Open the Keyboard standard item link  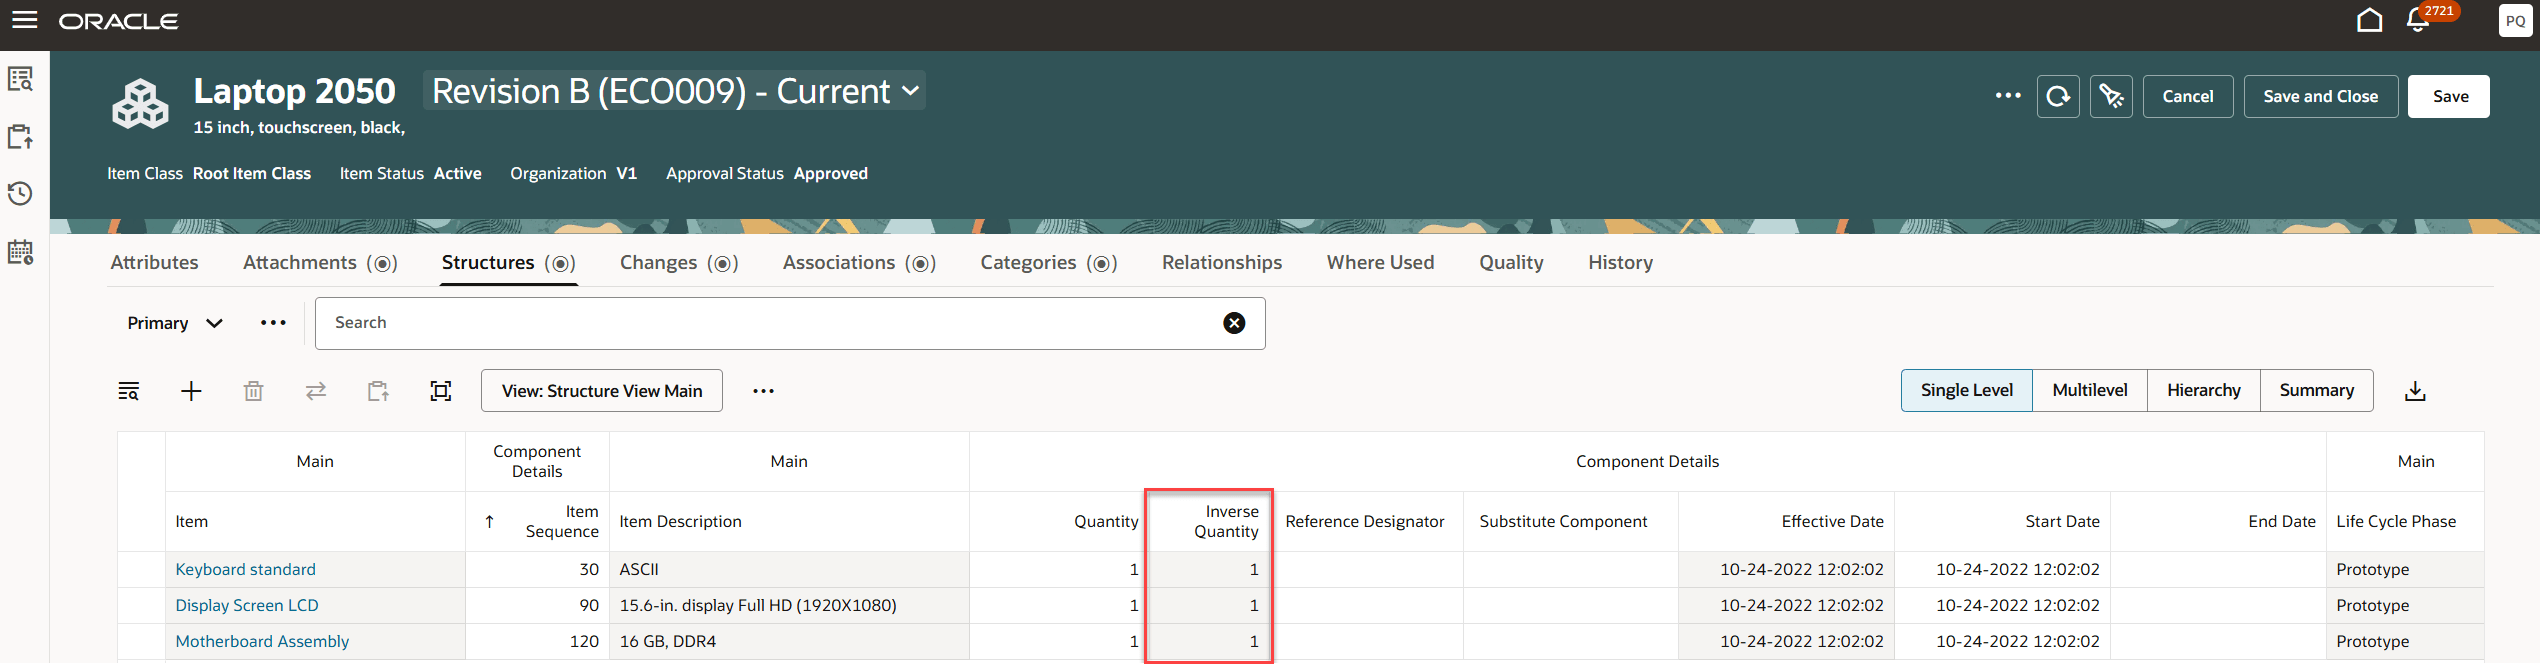pos(245,569)
